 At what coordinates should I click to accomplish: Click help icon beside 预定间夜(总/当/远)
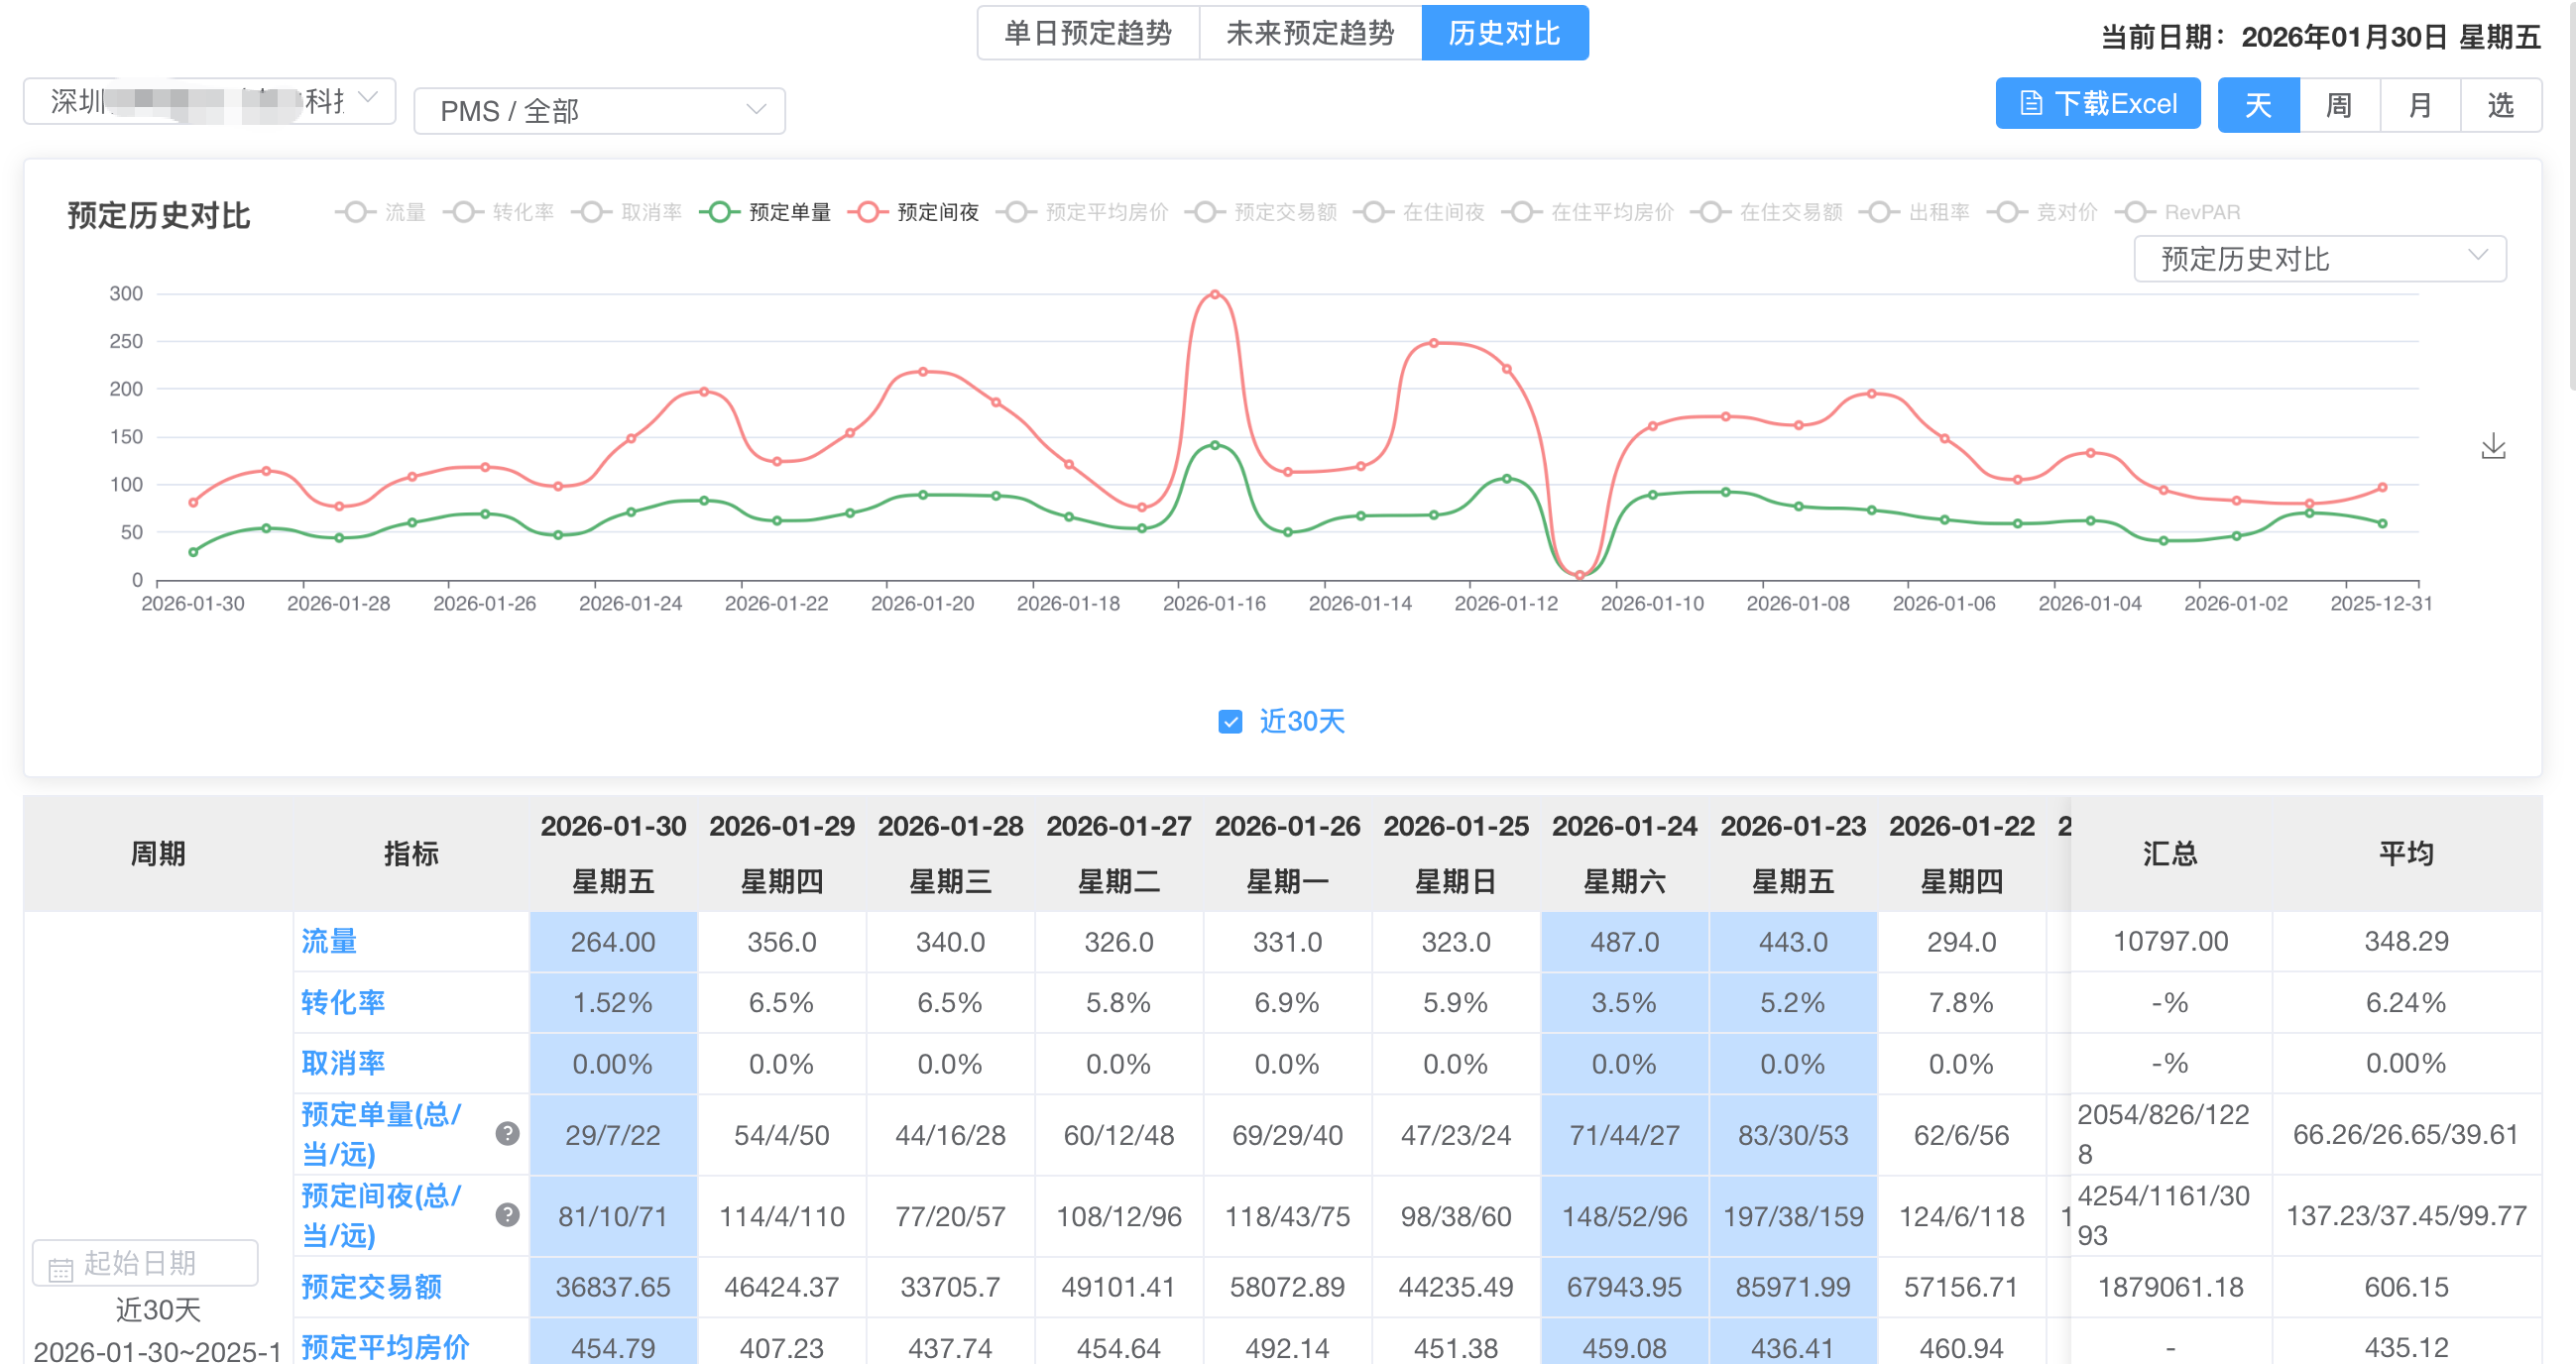click(507, 1214)
